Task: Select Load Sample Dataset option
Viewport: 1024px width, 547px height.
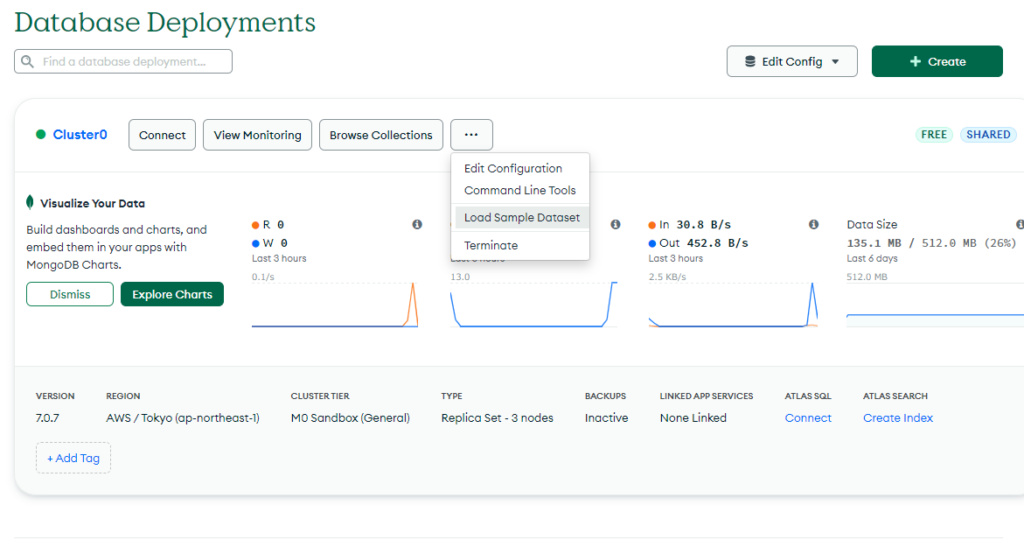Action: click(x=522, y=217)
